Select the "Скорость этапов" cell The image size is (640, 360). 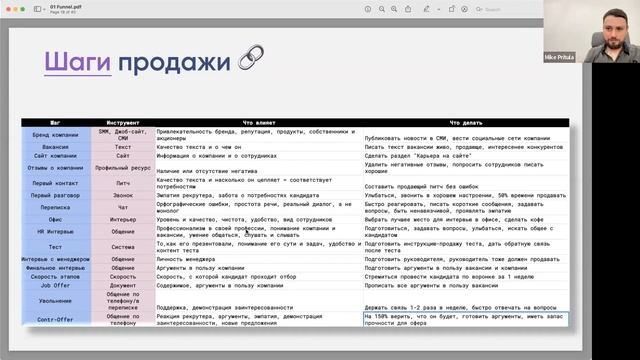[56, 277]
